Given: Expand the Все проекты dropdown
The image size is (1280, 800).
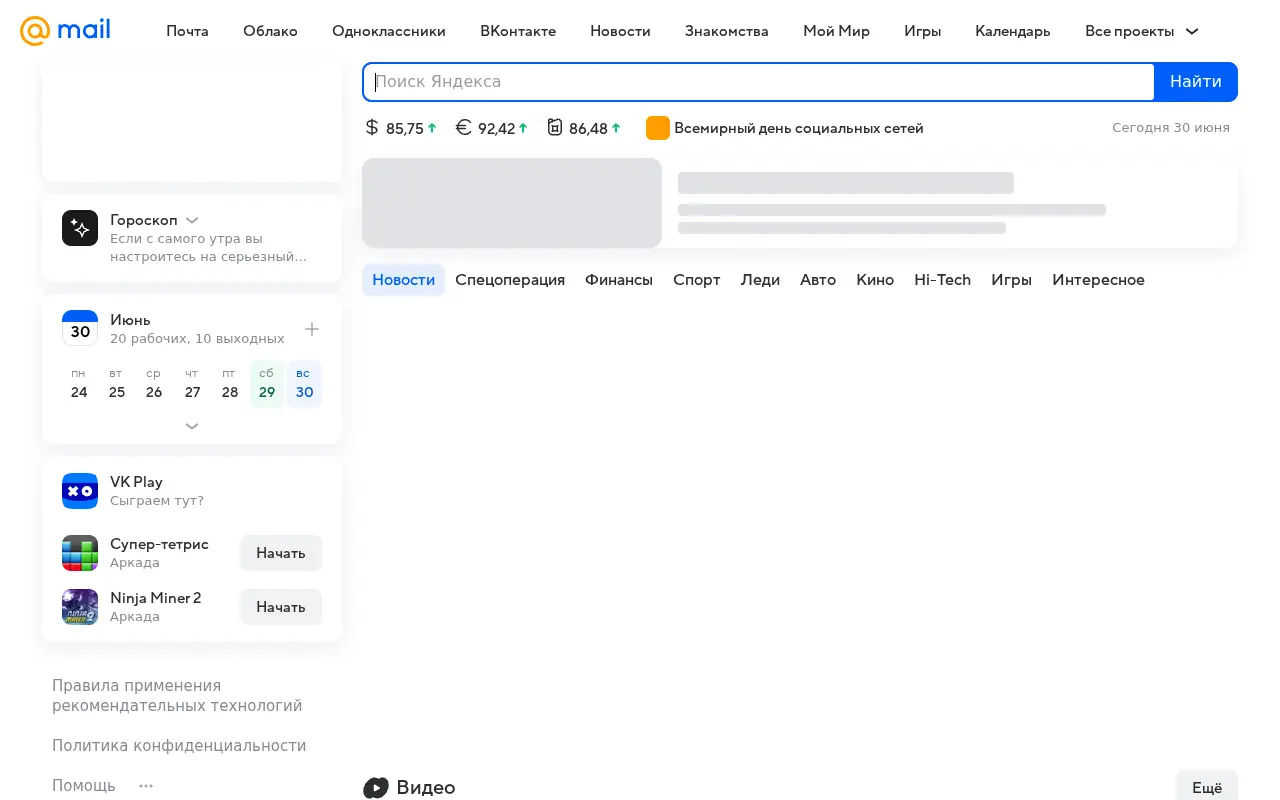Looking at the screenshot, I should [x=1142, y=31].
